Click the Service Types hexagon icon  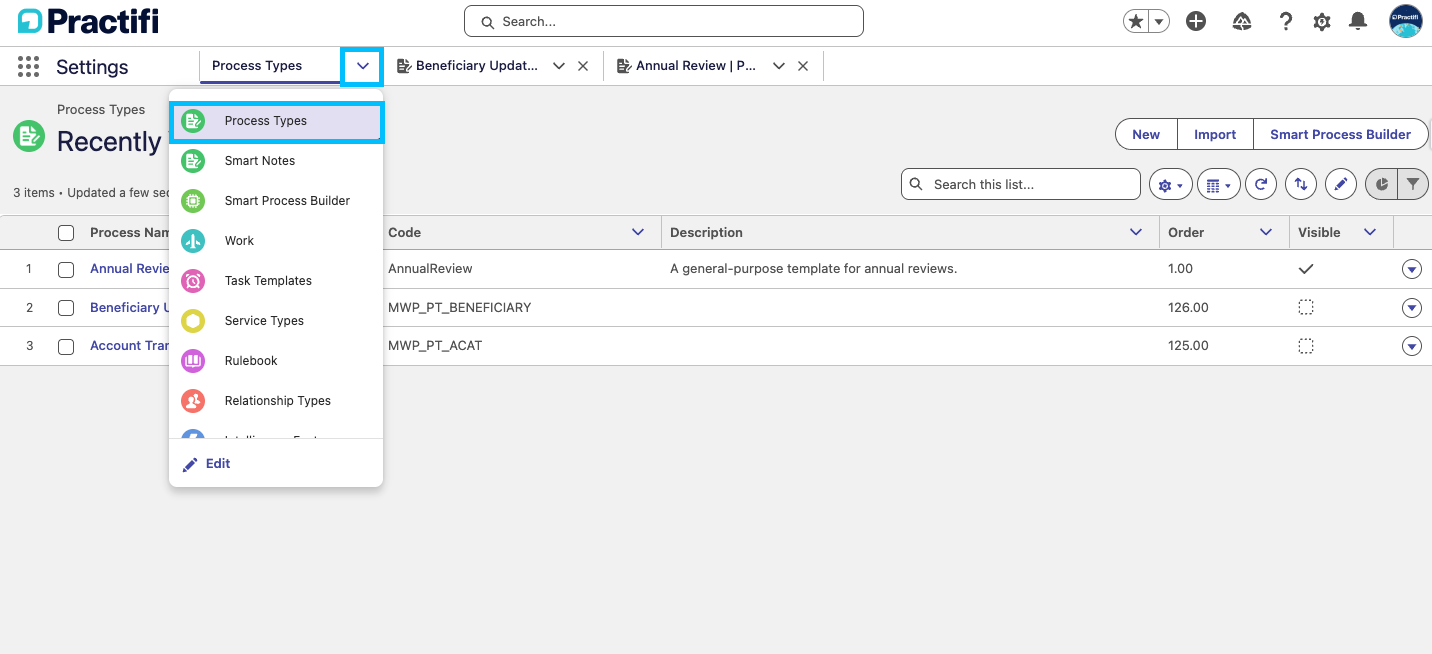193,321
